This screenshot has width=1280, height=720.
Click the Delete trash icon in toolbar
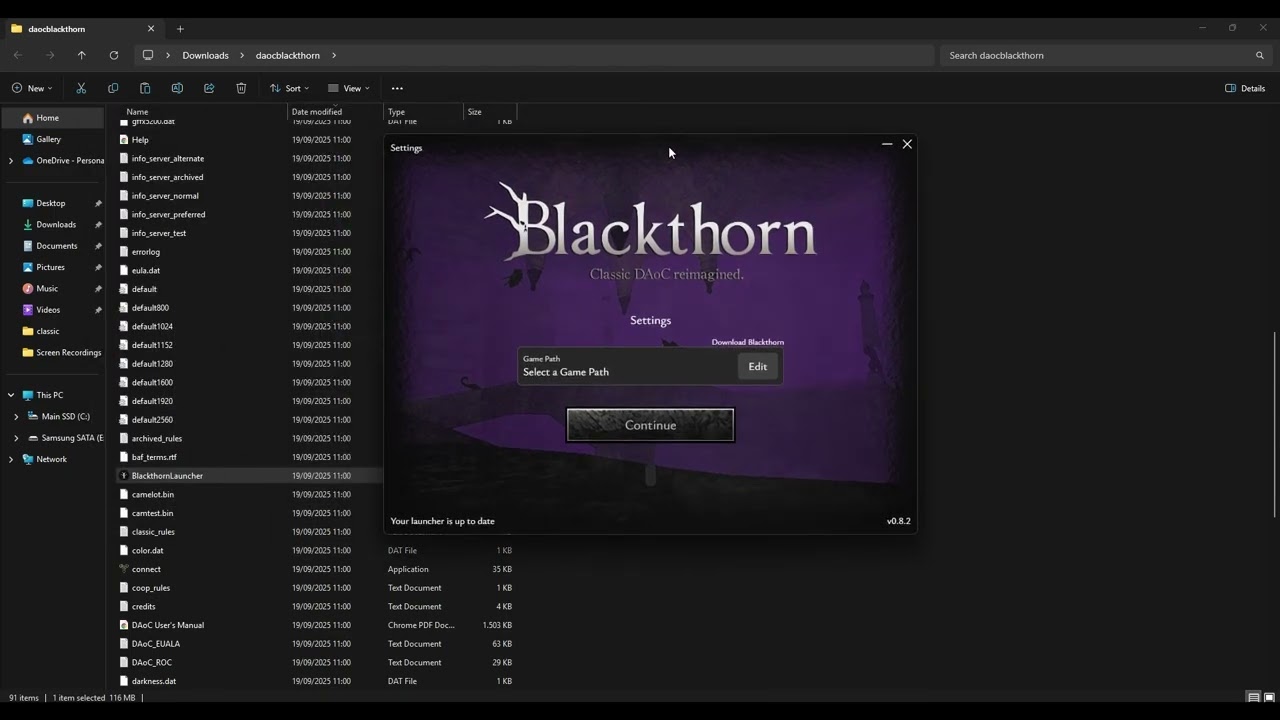pos(241,88)
